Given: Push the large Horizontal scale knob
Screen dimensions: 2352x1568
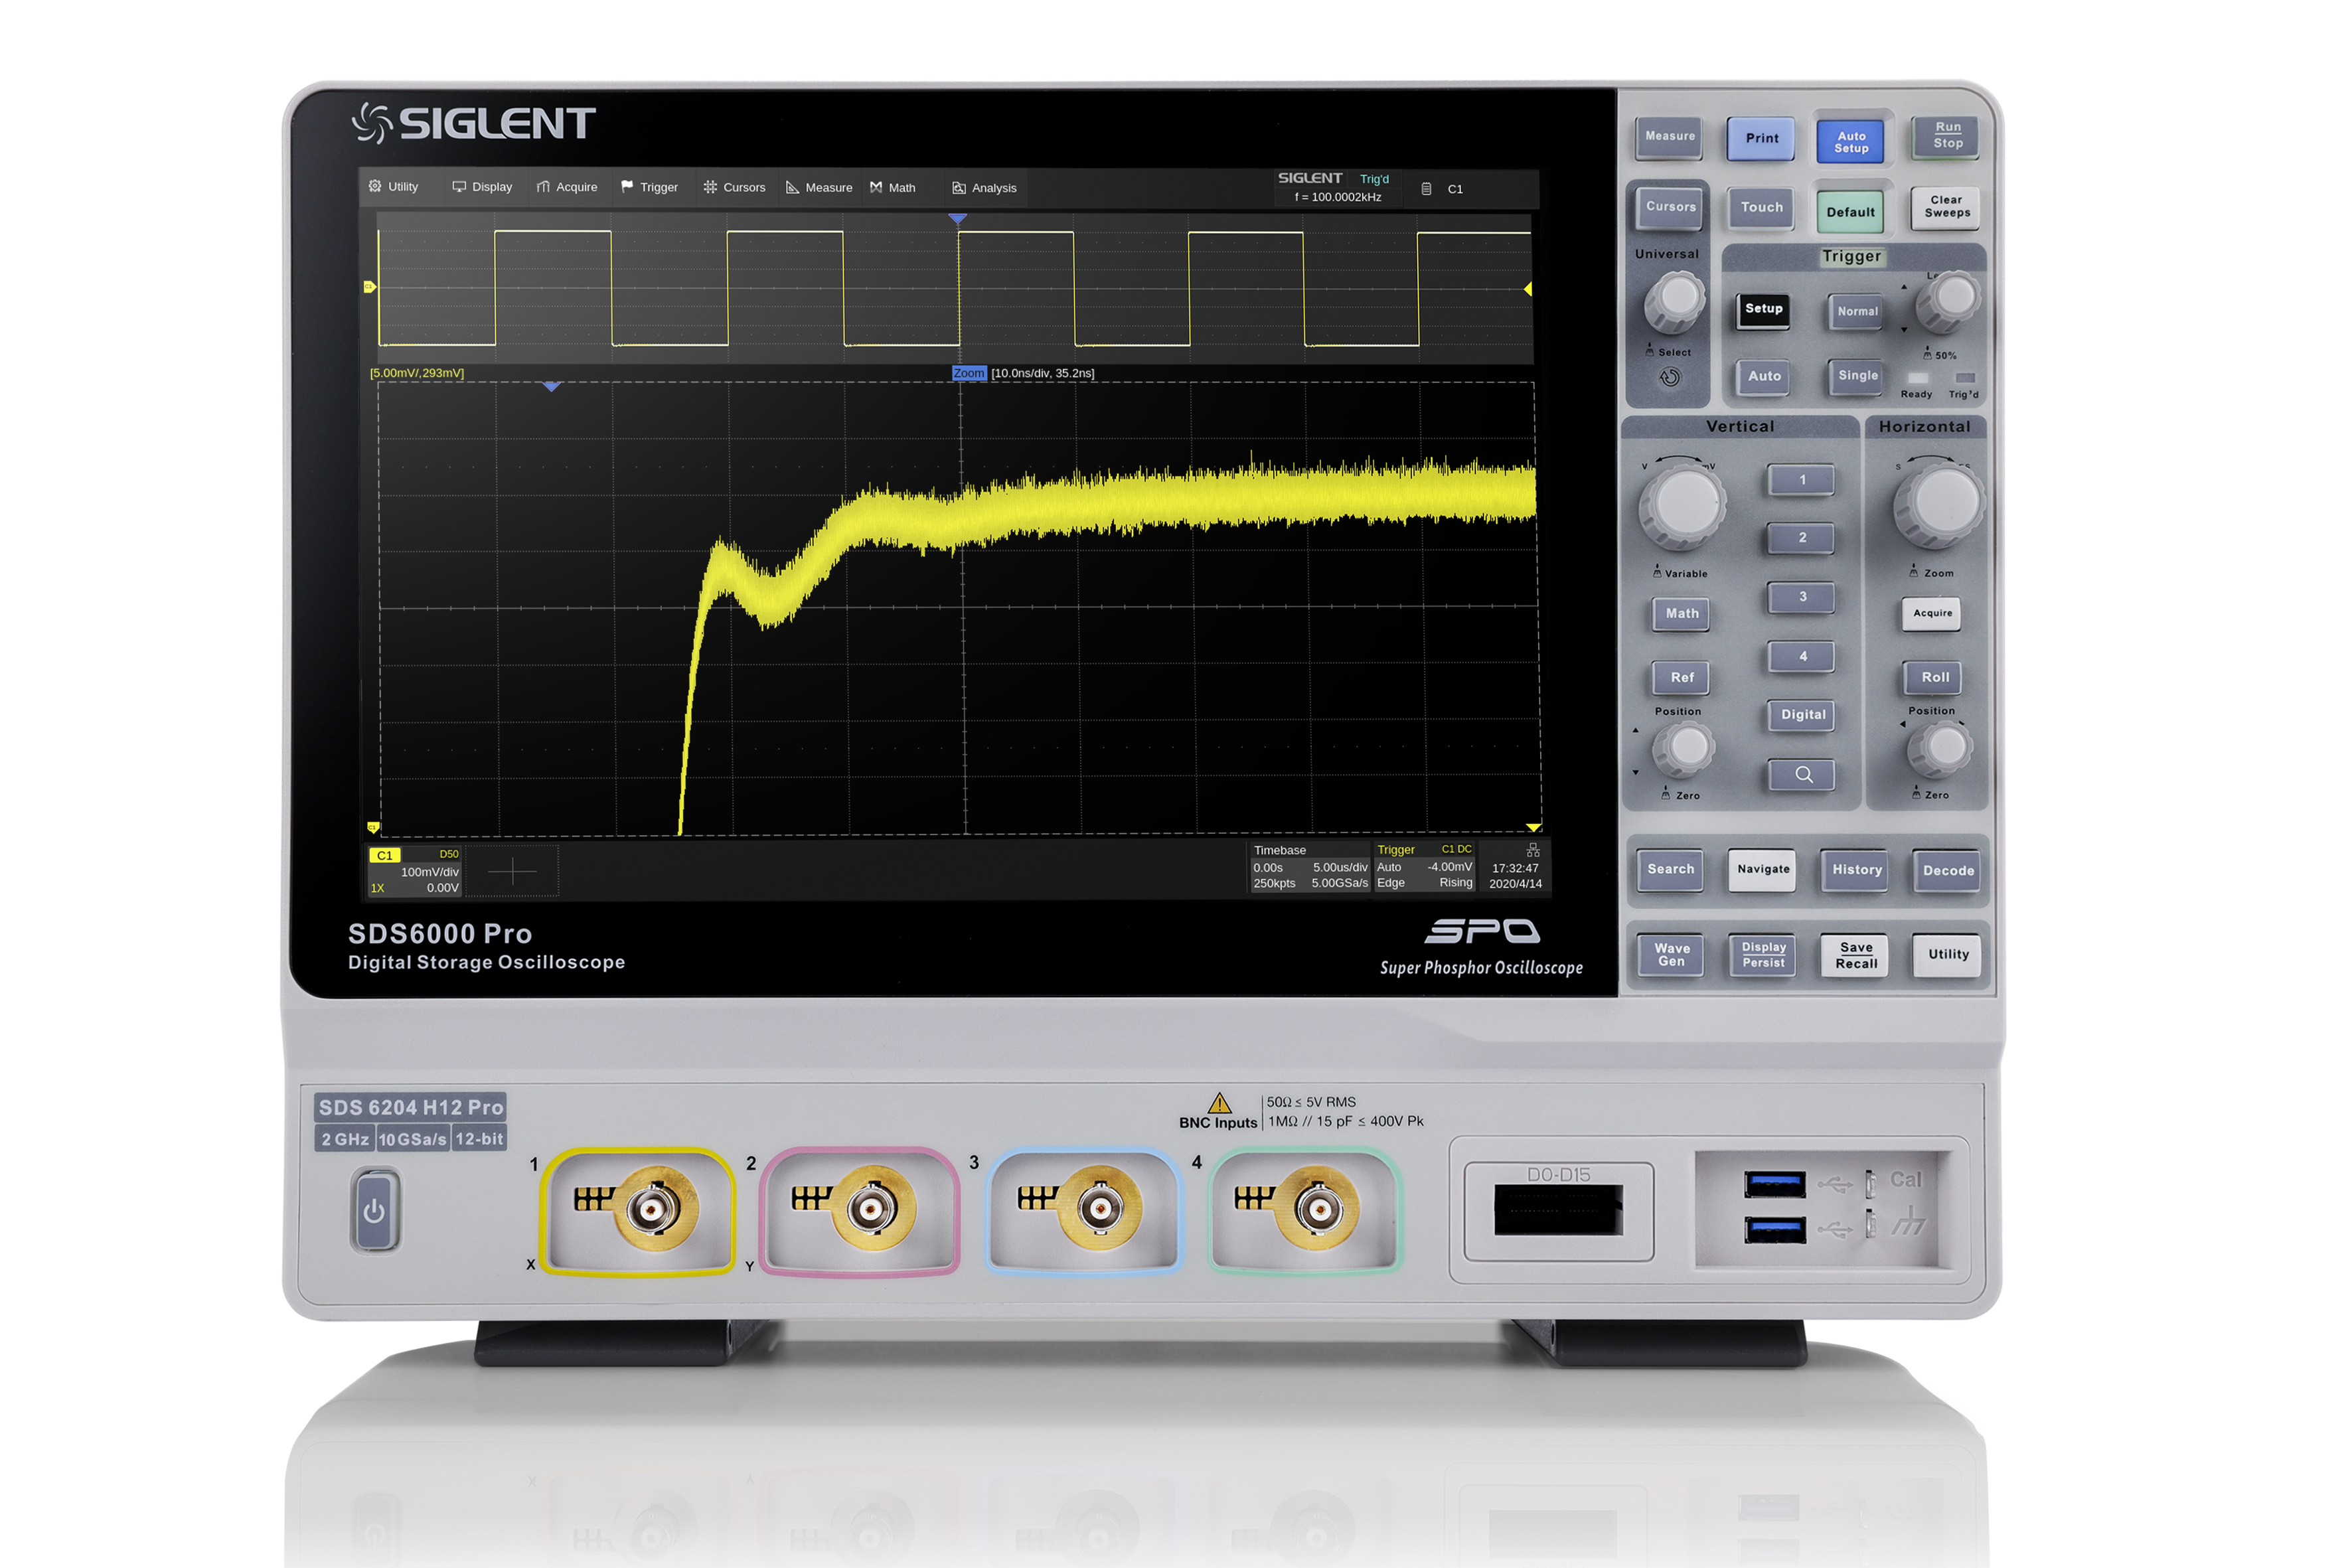Looking at the screenshot, I should pos(1940,504).
